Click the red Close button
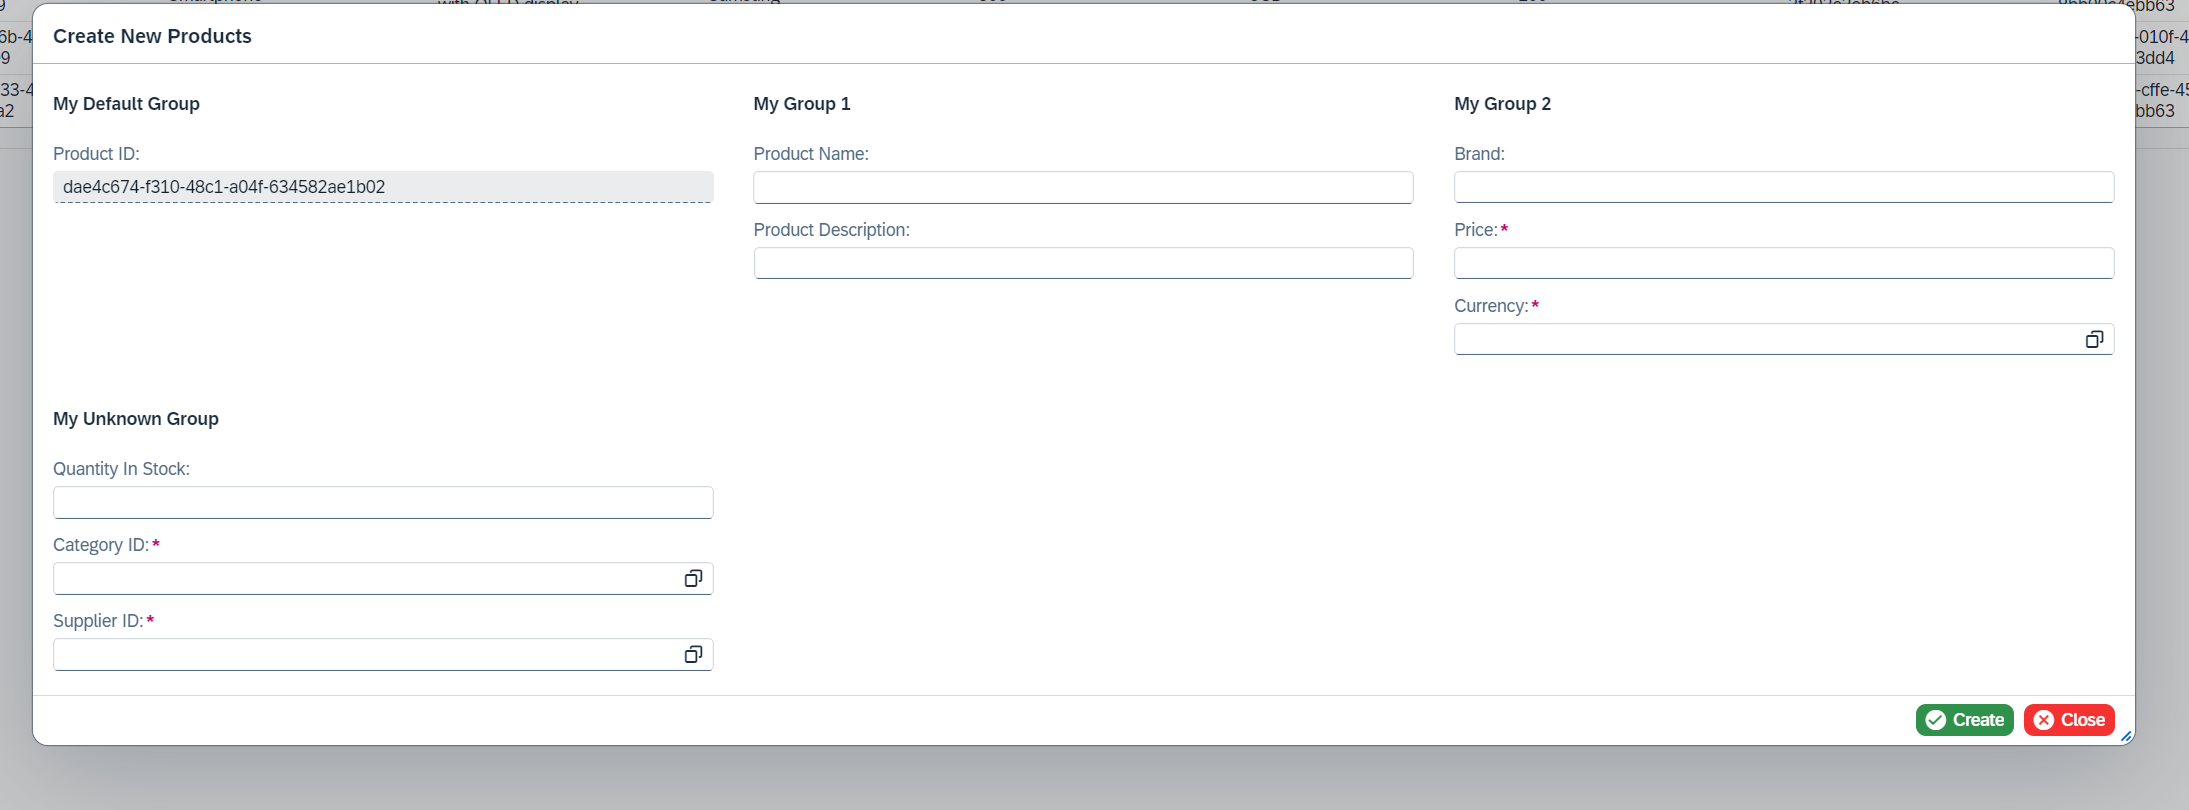 point(2069,720)
